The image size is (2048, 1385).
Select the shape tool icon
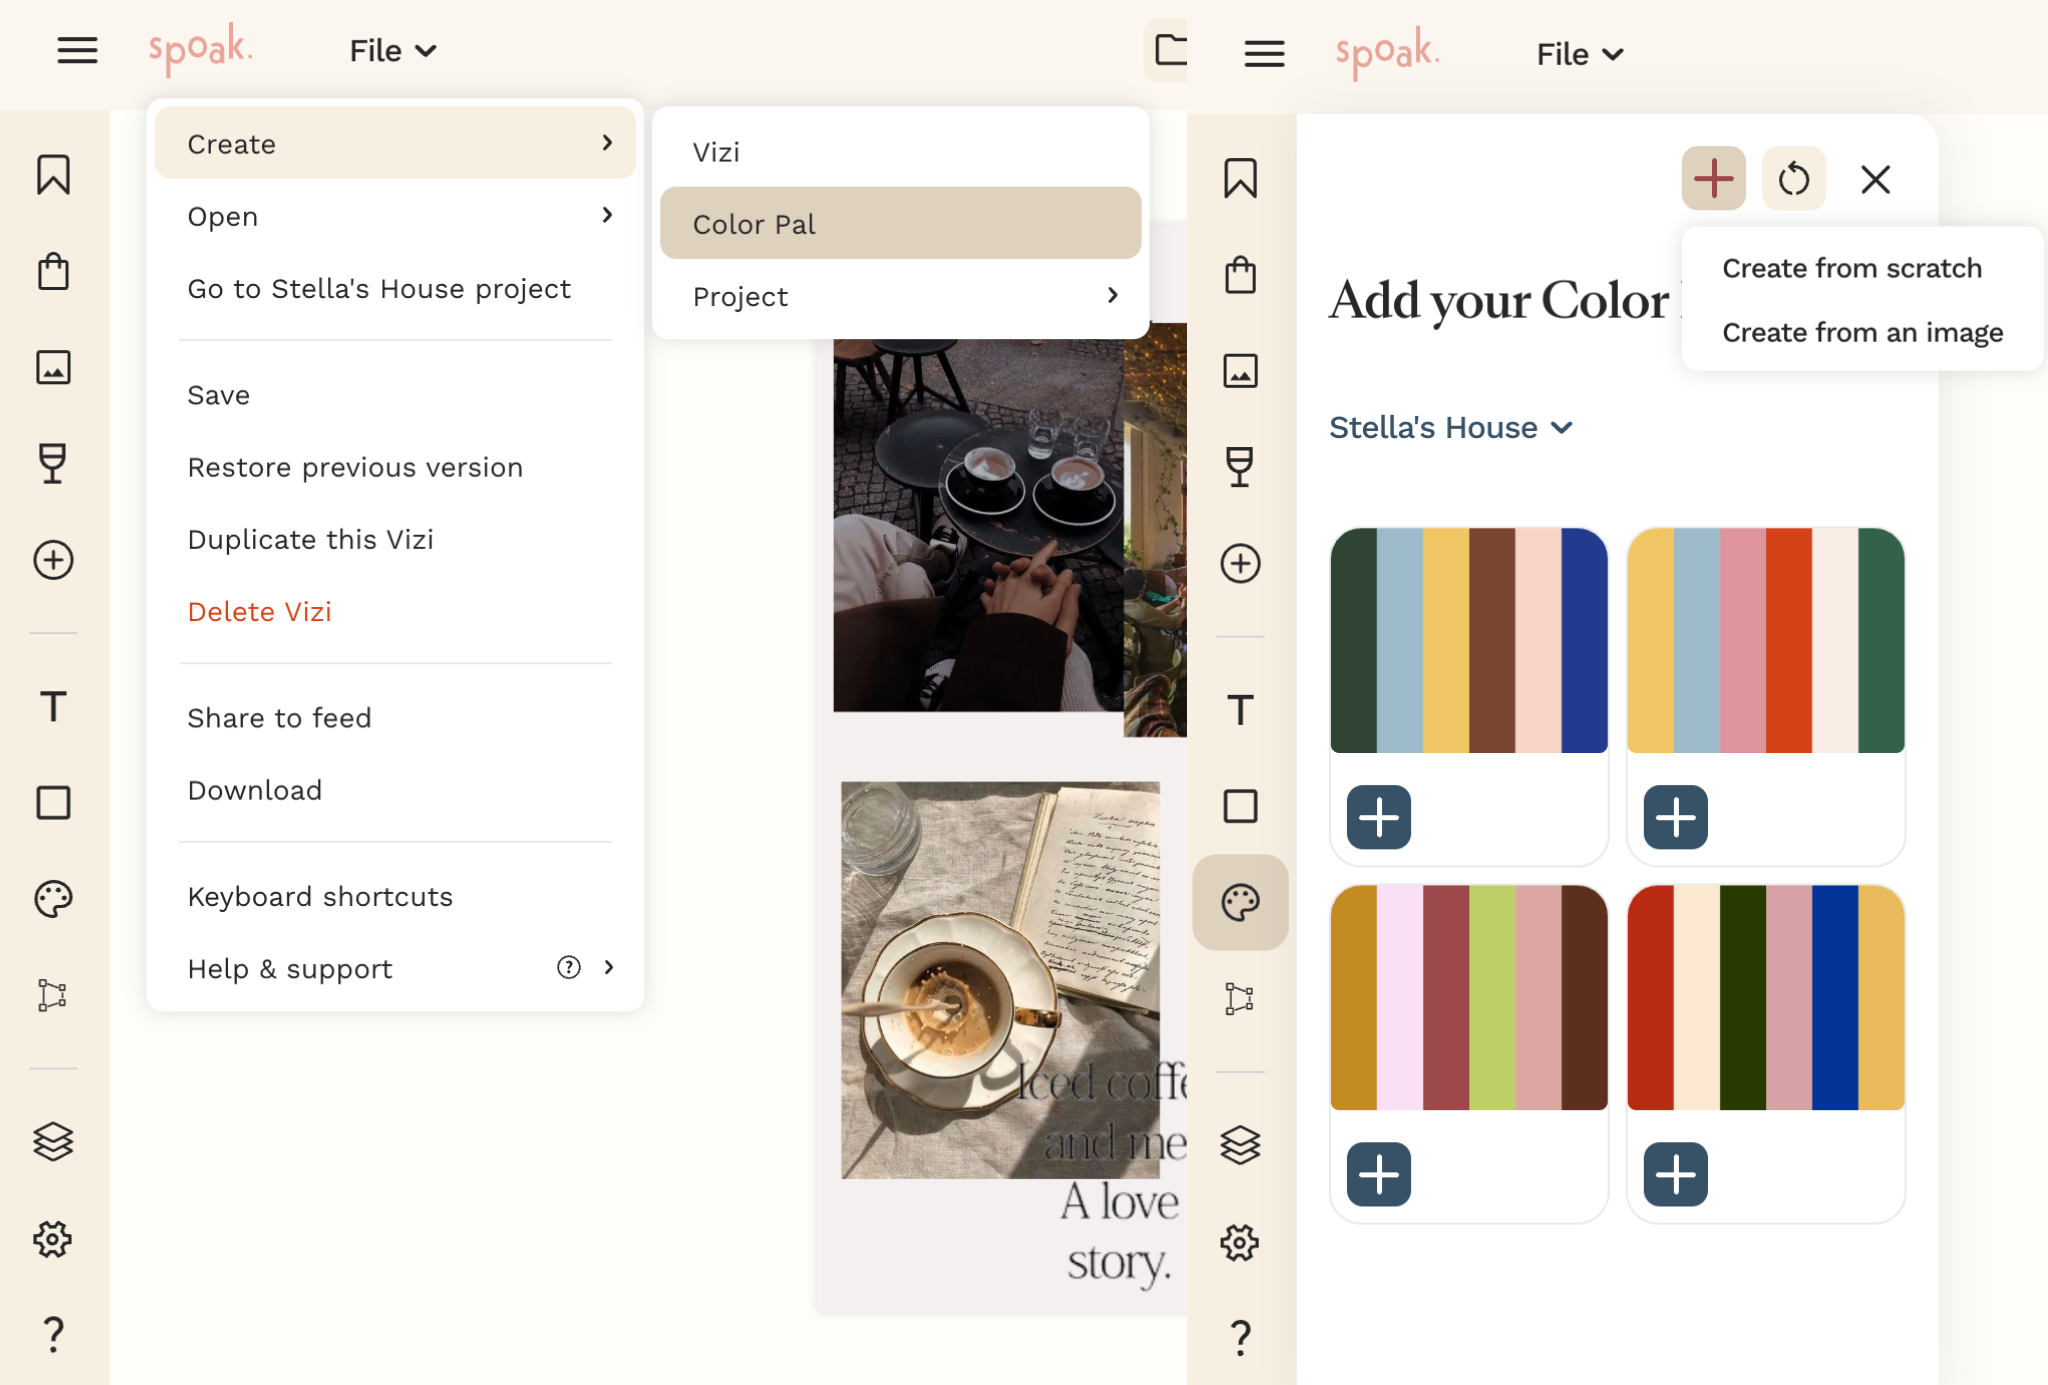53,803
